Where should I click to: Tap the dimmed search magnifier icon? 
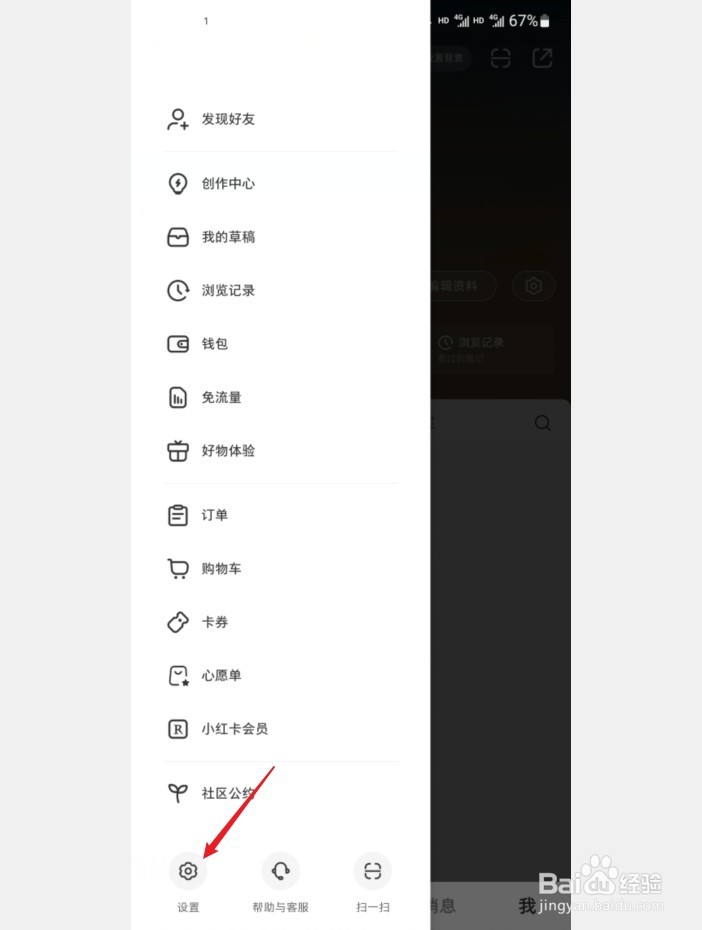(x=543, y=423)
